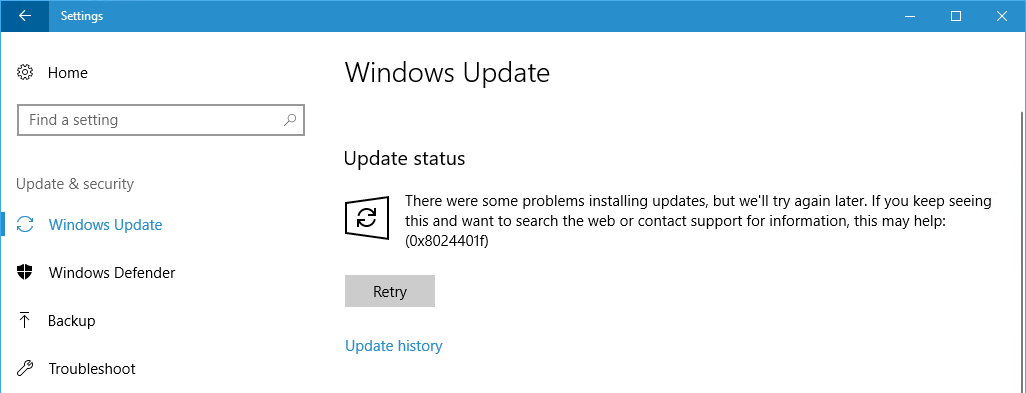Close the Settings window
Viewport: 1026px width, 393px height.
[x=1002, y=16]
